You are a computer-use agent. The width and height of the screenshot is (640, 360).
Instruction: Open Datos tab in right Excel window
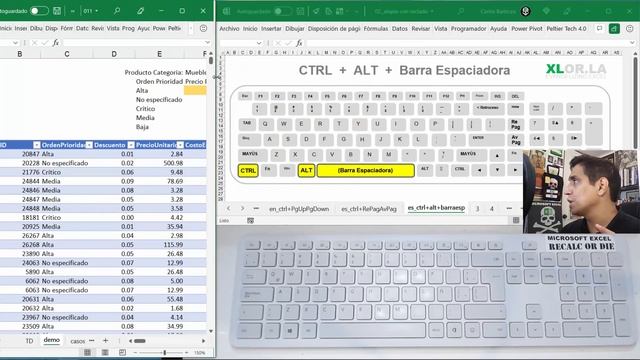point(400,29)
